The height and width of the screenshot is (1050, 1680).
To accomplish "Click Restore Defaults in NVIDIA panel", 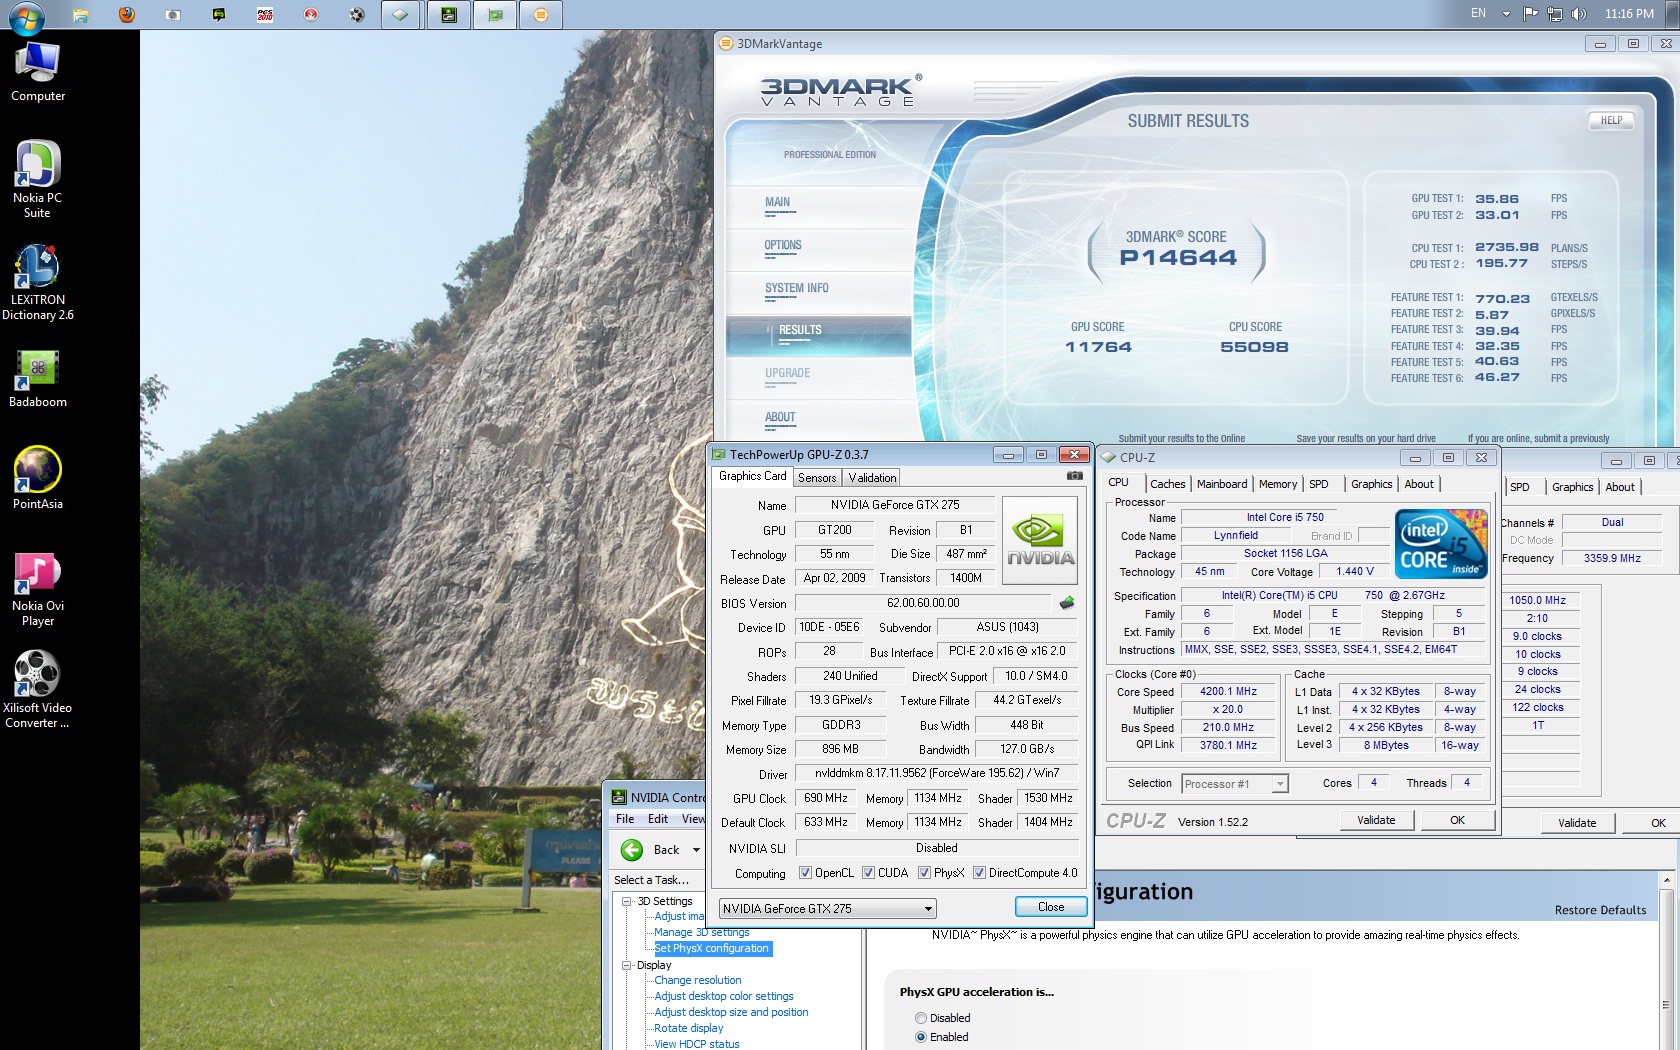I will [x=1600, y=910].
